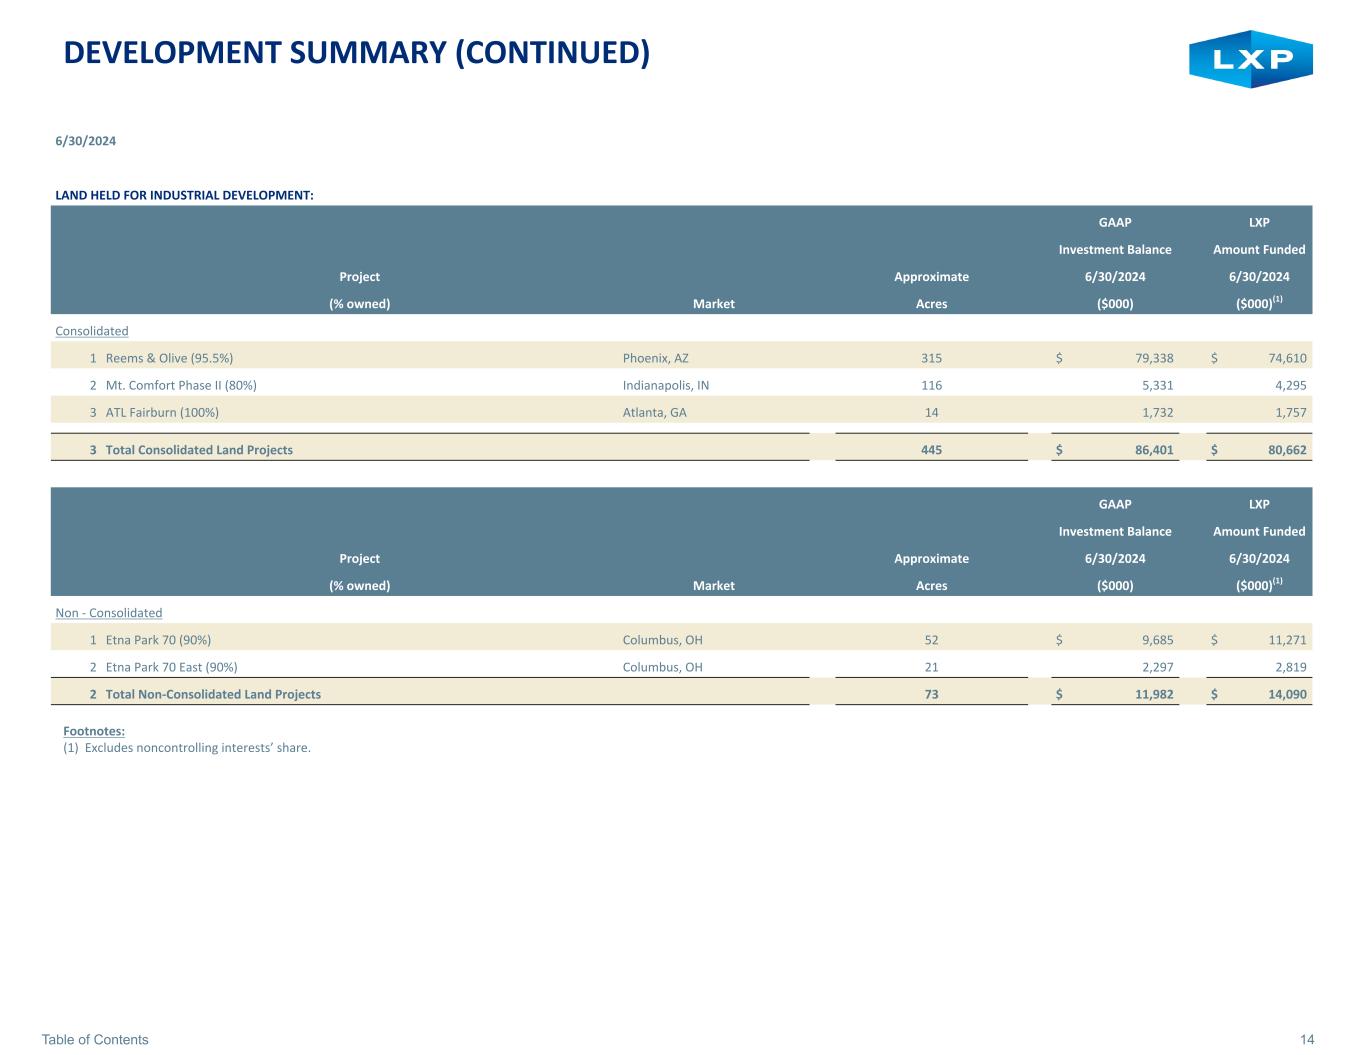Select the Indianapolis, IN market cell

(x=665, y=385)
